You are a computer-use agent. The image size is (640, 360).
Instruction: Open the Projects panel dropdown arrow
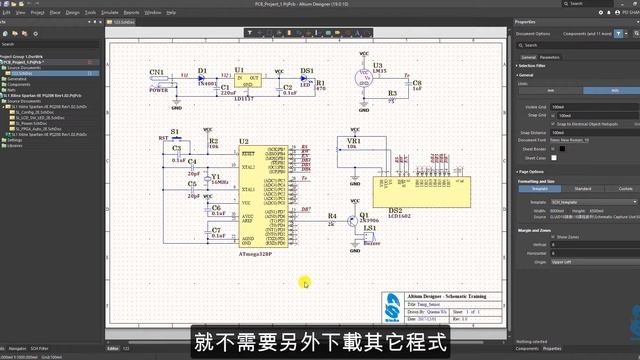(89, 22)
